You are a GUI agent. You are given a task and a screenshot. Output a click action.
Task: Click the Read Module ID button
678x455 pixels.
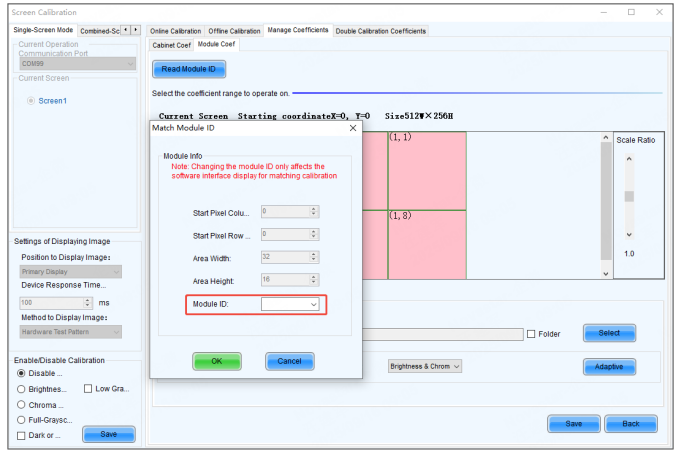[x=189, y=69]
